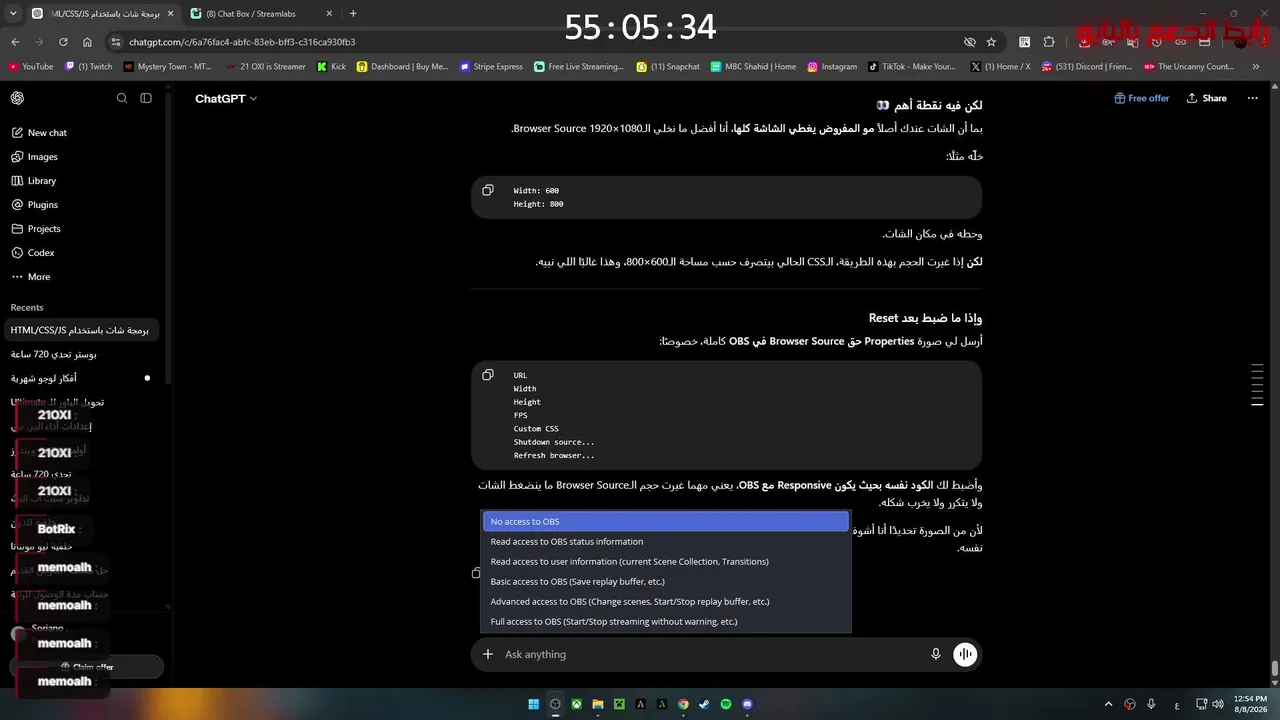Open Instagram bookmark
Screen dimensions: 1280x720
[832, 67]
